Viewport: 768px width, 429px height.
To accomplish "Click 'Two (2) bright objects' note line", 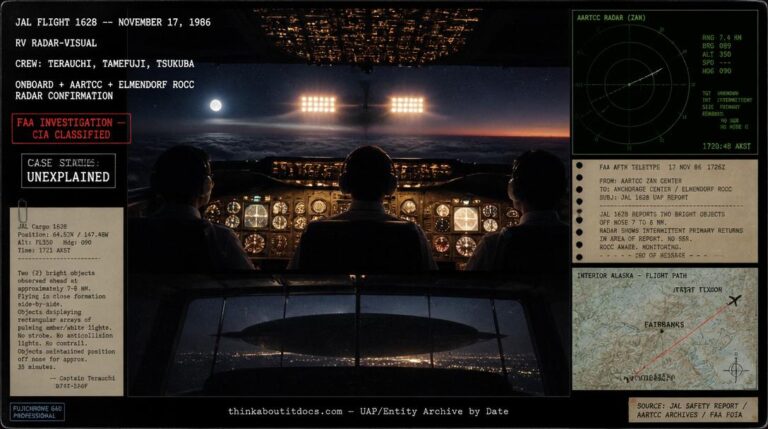I will pos(56,273).
